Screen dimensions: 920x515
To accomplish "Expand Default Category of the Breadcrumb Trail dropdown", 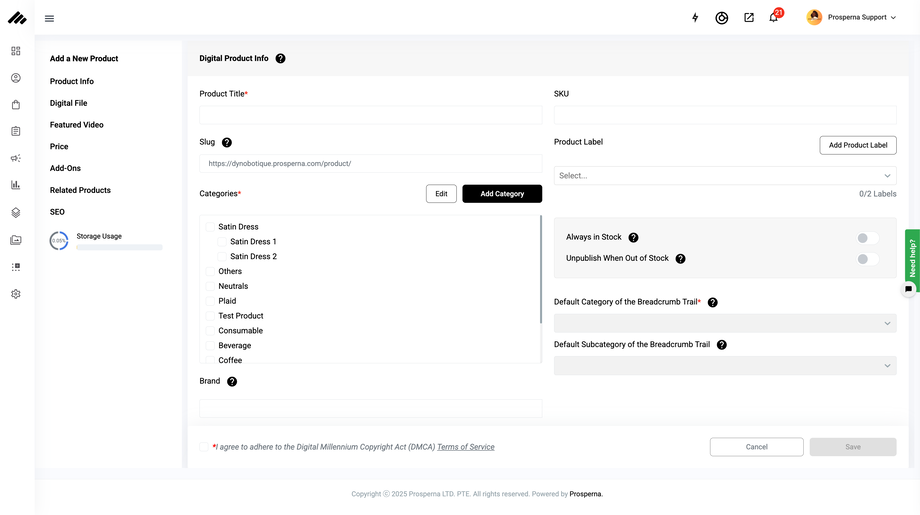I will [x=725, y=323].
